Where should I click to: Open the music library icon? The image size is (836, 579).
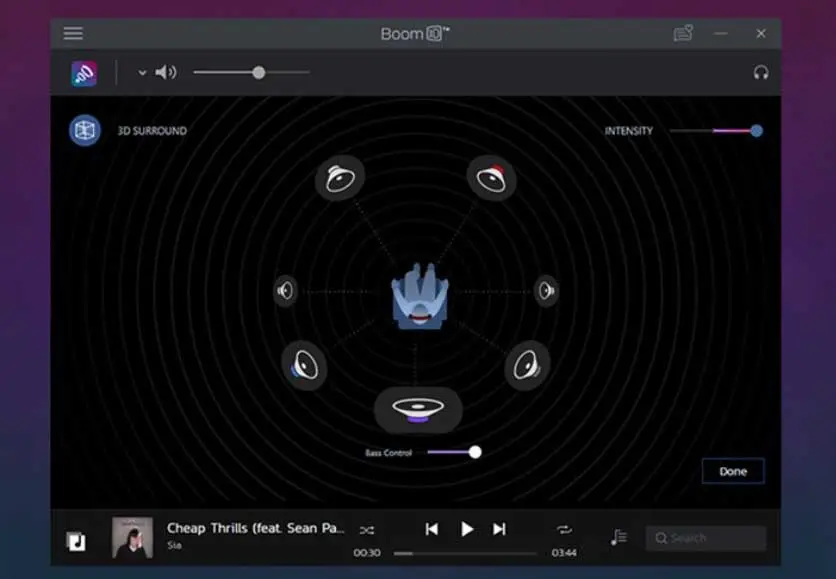tap(76, 541)
